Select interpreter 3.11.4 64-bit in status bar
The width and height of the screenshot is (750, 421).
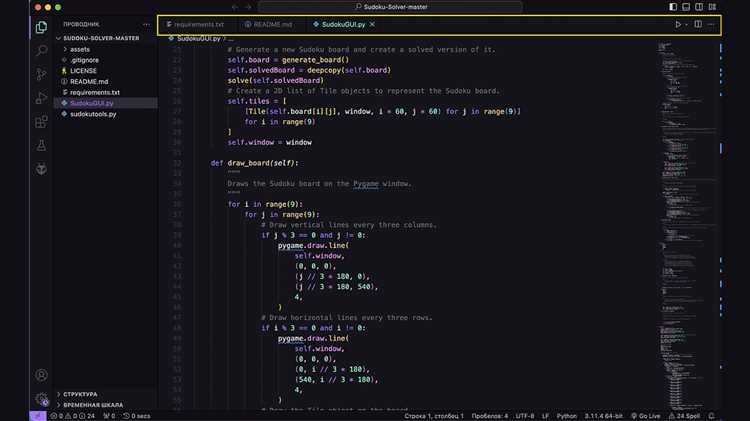tap(603, 416)
